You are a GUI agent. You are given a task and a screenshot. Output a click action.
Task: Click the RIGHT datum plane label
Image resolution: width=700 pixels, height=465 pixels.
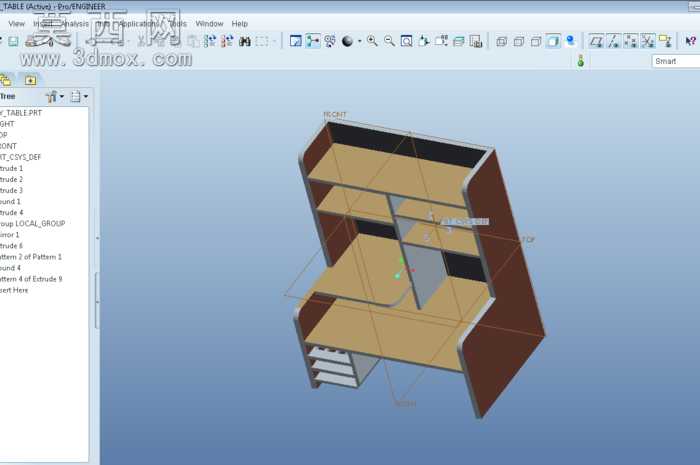[405, 404]
